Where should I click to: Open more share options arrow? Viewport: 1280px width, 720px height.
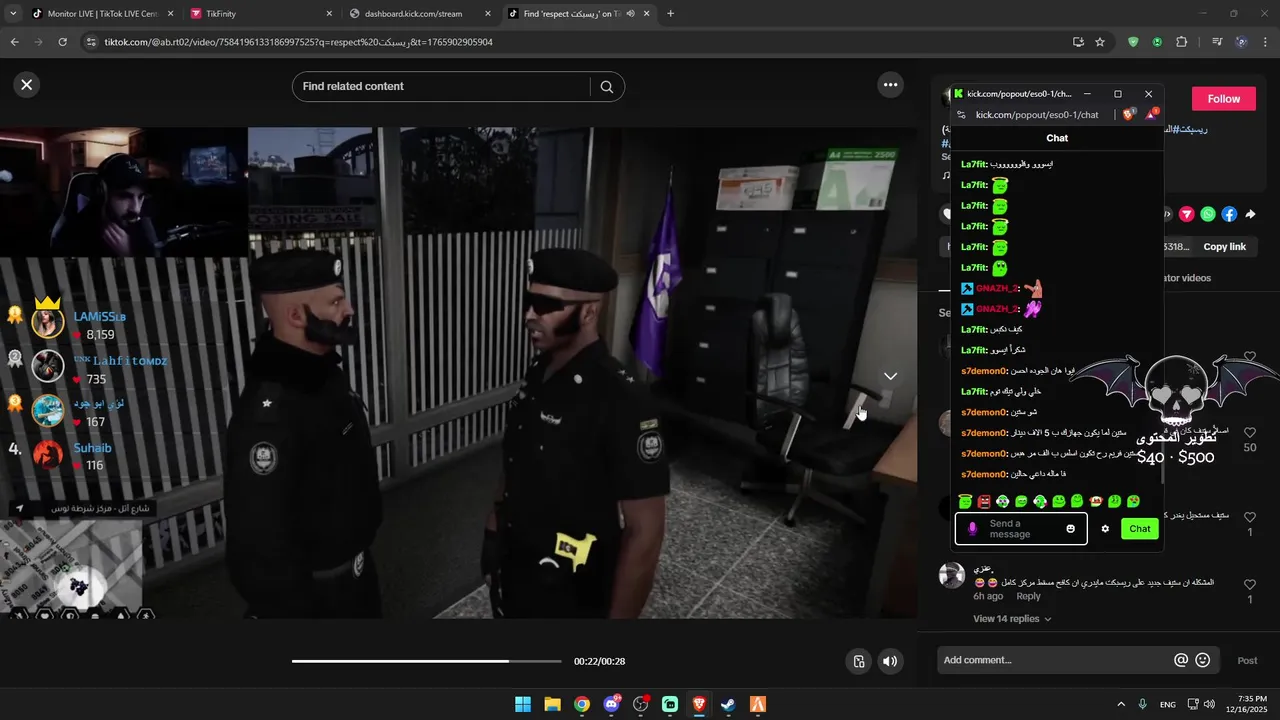click(1250, 214)
